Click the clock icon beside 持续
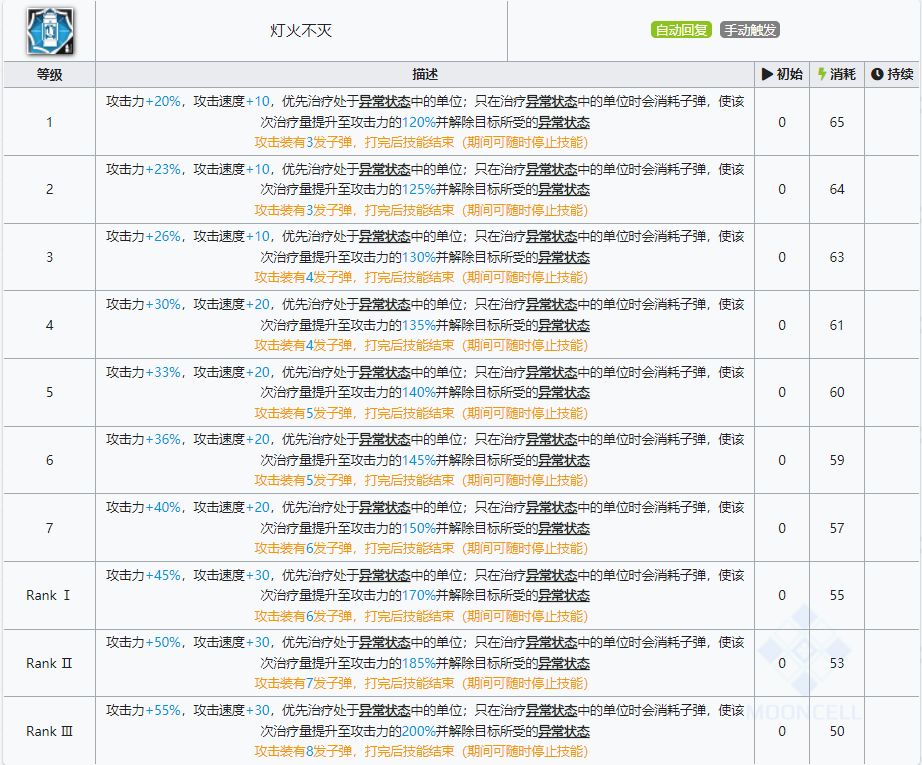The image size is (922, 765). coord(877,74)
